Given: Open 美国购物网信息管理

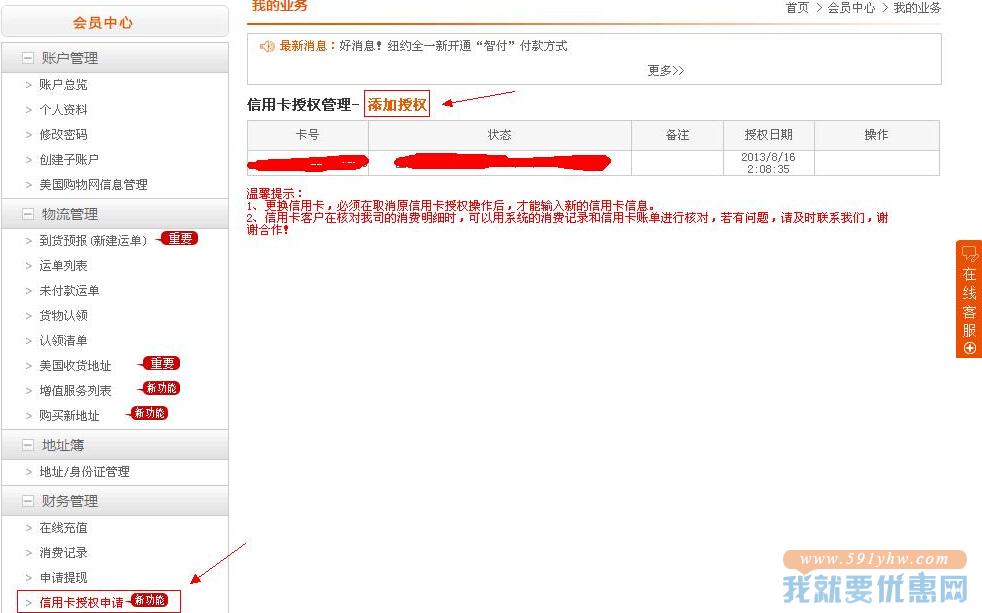Looking at the screenshot, I should coord(93,185).
